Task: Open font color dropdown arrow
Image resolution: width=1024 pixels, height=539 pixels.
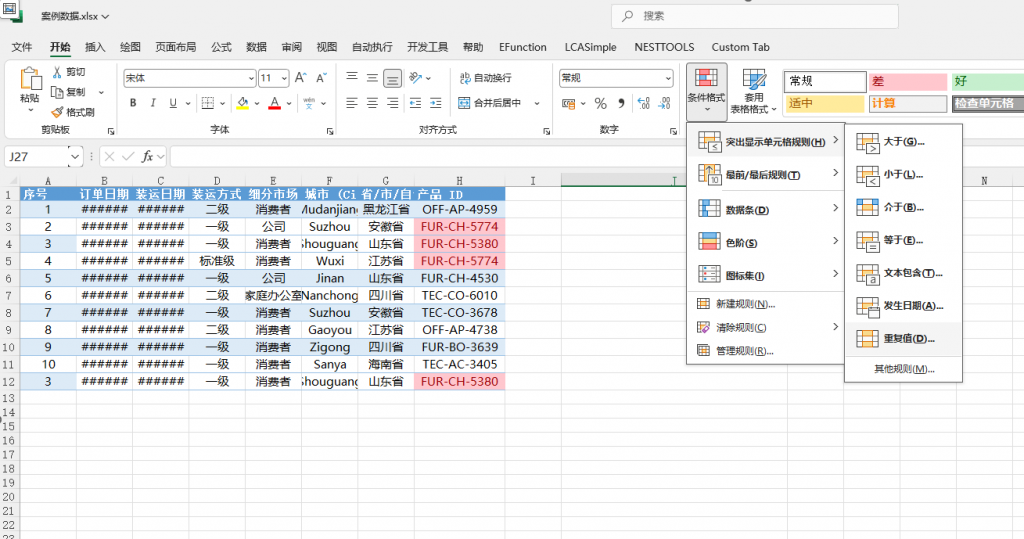Action: click(289, 103)
